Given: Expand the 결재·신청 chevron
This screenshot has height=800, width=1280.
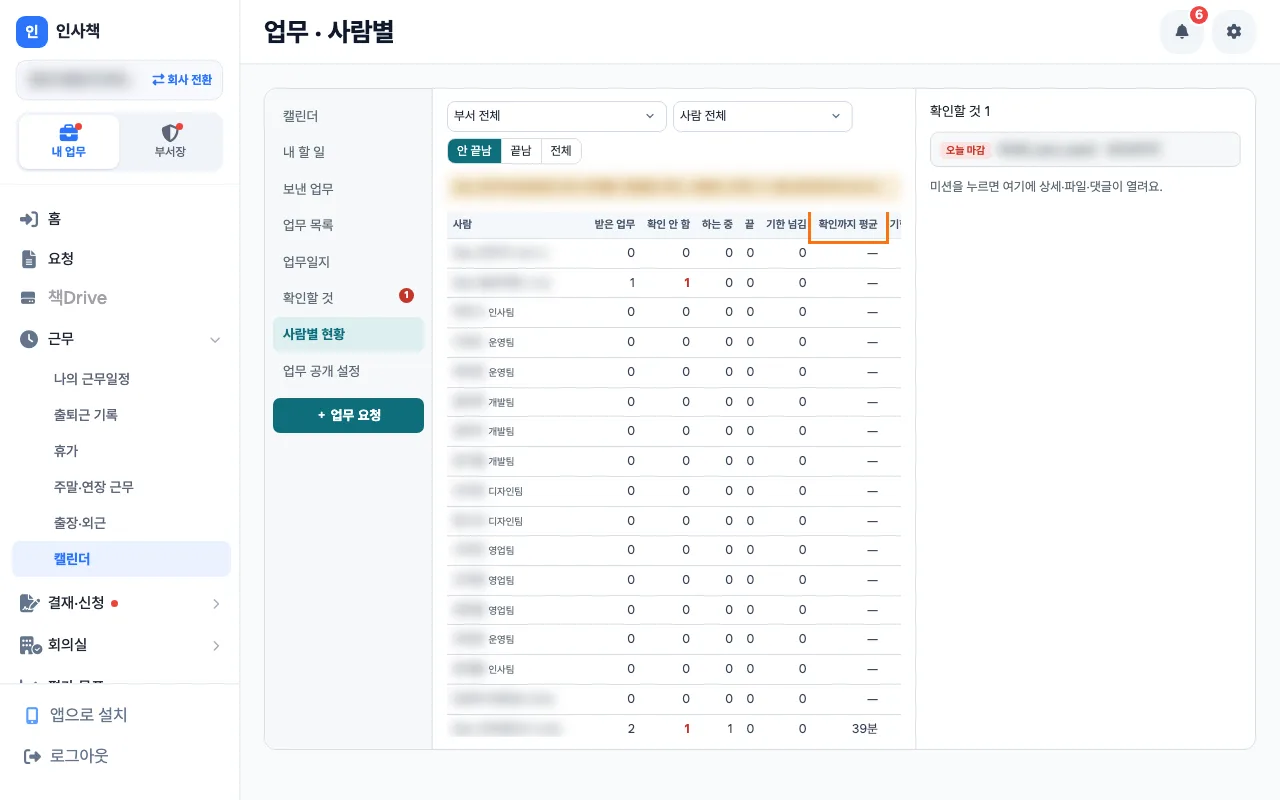Looking at the screenshot, I should pos(215,604).
